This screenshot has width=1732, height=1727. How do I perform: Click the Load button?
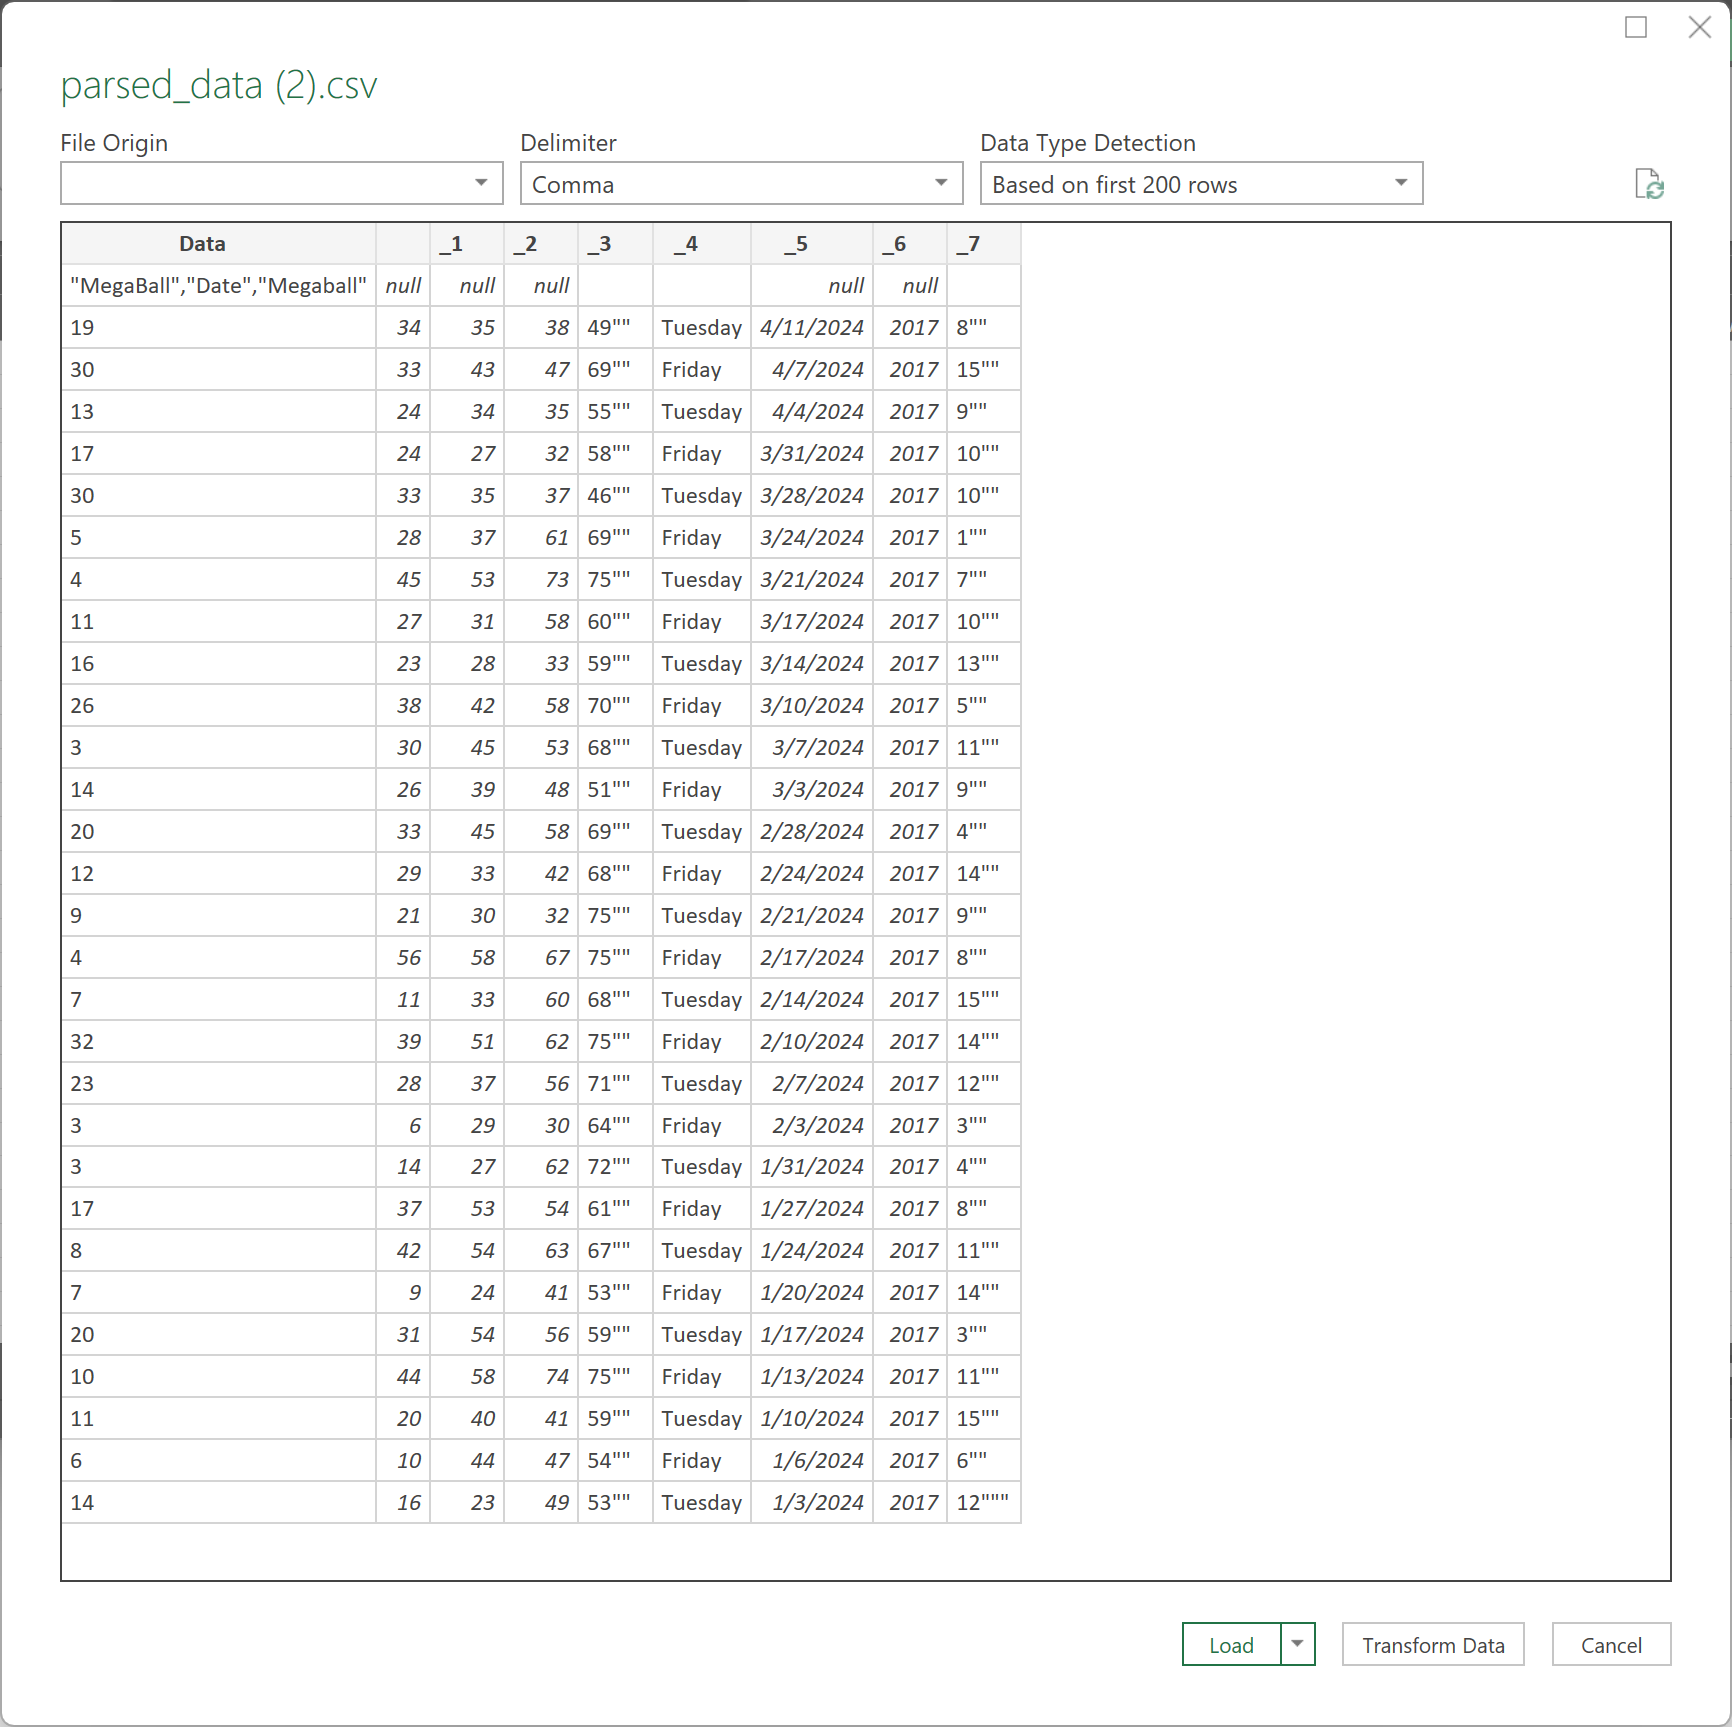point(1231,1644)
